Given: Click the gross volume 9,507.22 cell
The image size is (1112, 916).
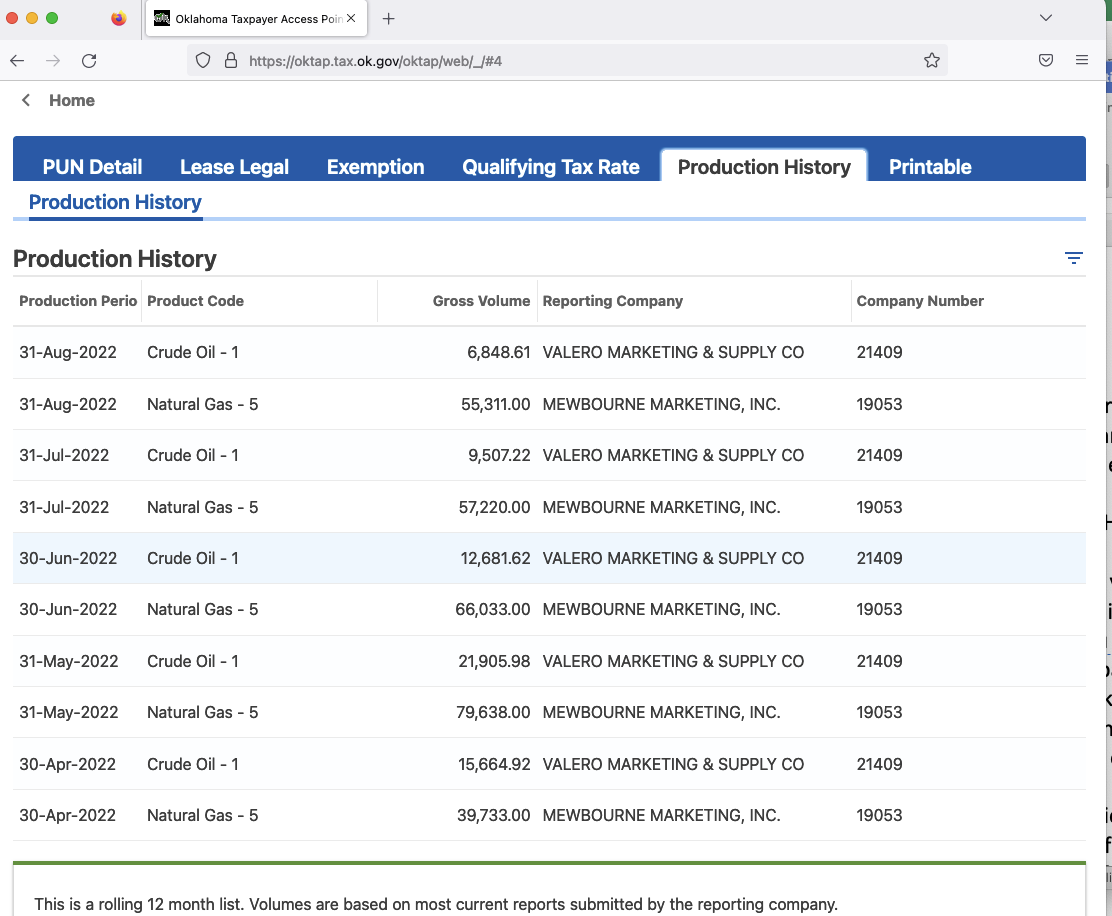Looking at the screenshot, I should tap(499, 455).
